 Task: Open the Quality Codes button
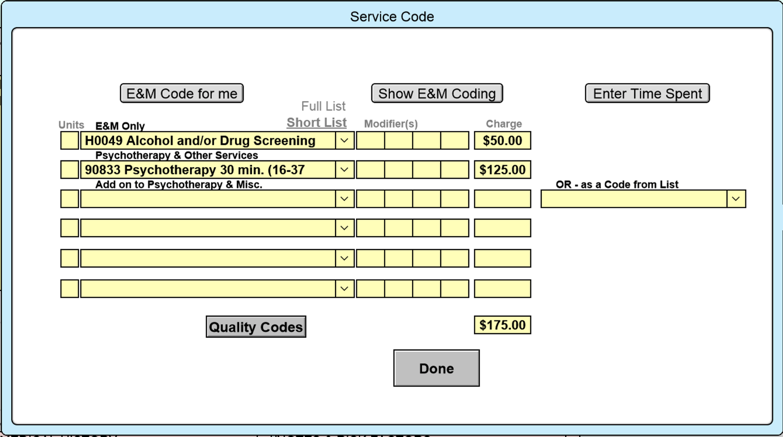(255, 327)
